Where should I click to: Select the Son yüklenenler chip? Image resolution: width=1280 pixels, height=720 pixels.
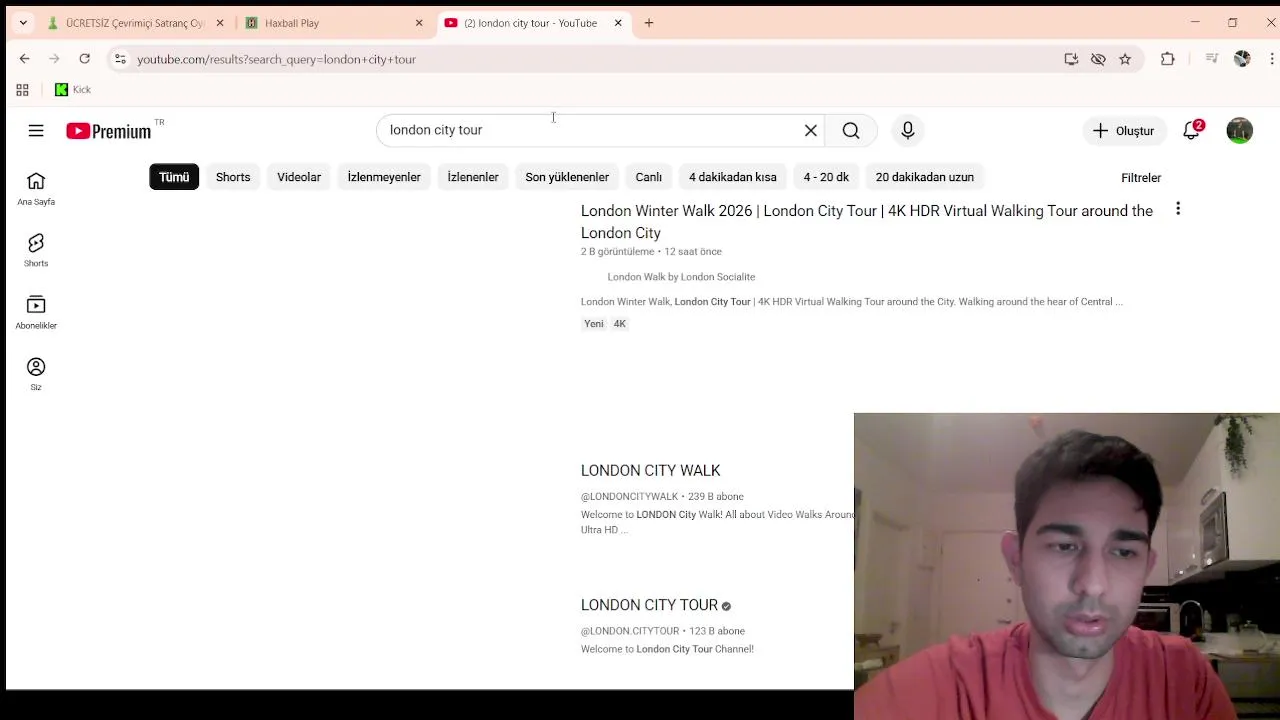point(567,177)
